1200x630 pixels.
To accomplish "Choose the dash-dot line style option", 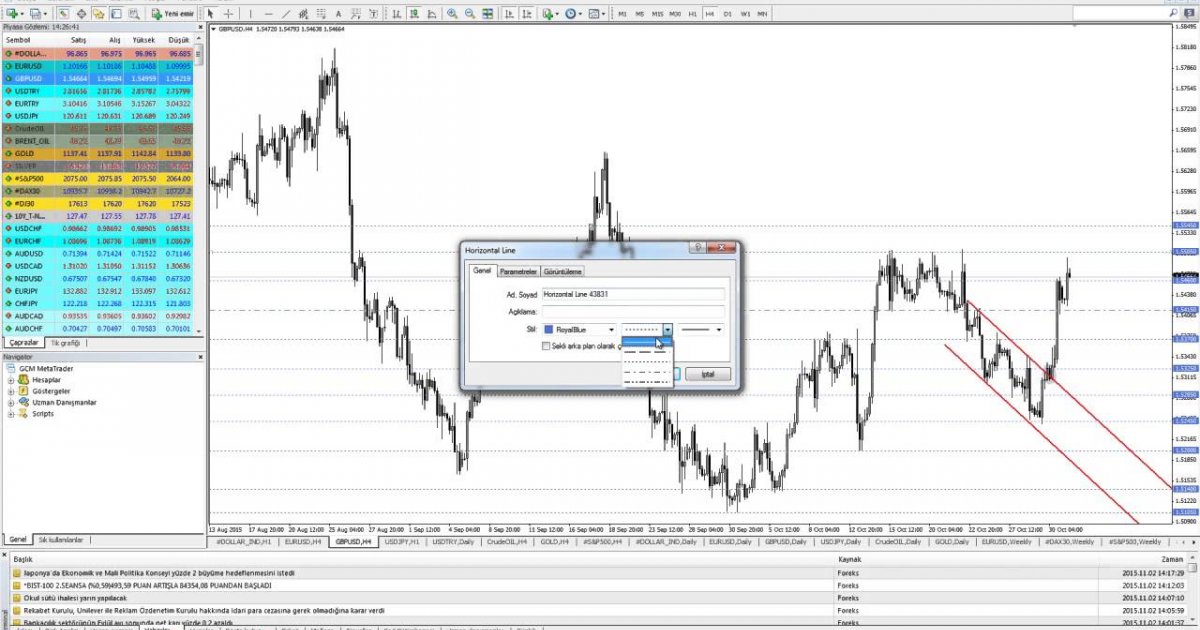I will [x=648, y=371].
